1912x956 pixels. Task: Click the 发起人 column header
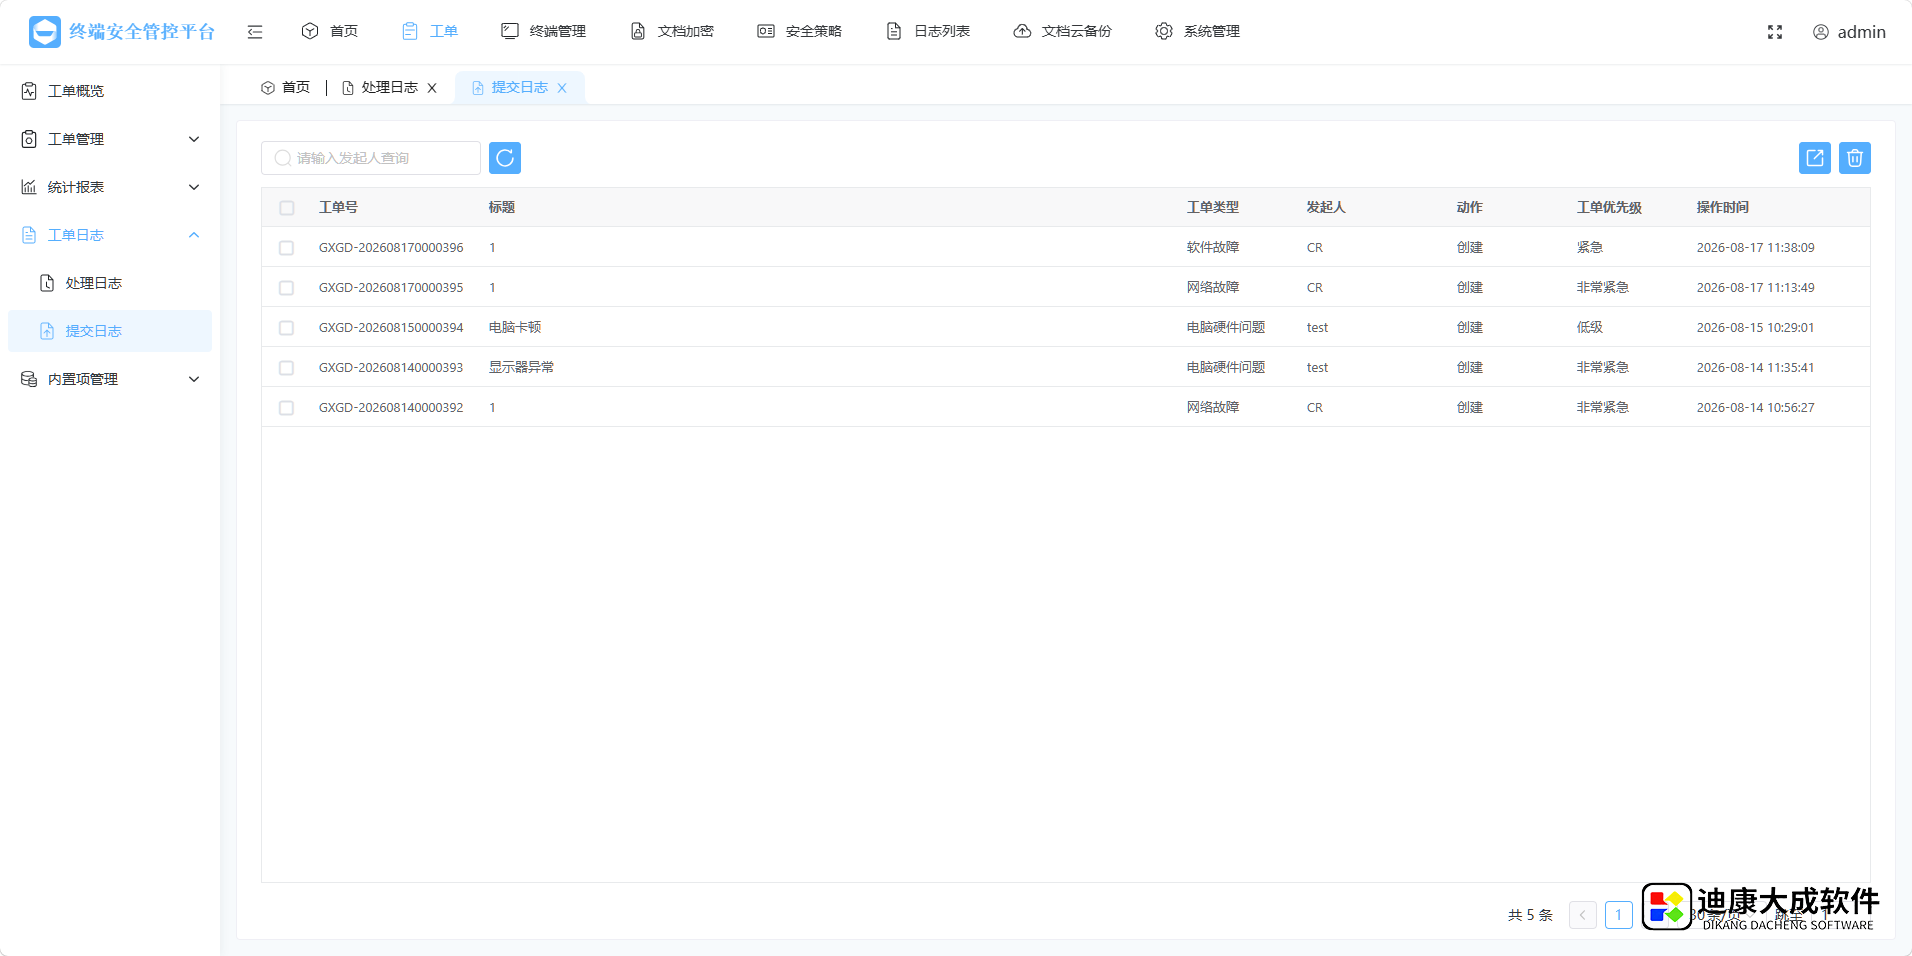point(1326,207)
